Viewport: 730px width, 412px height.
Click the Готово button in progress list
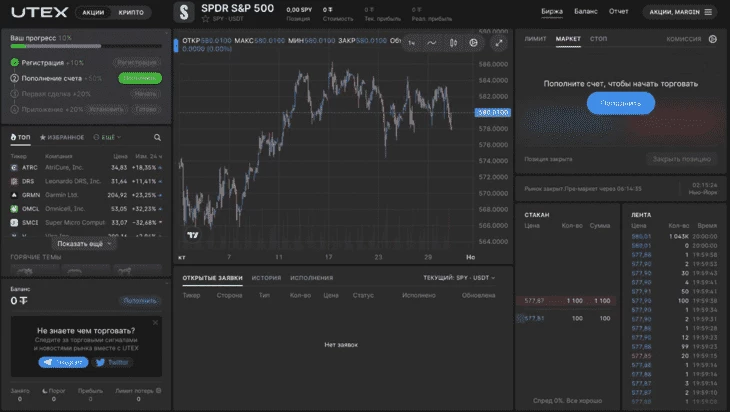click(x=146, y=109)
